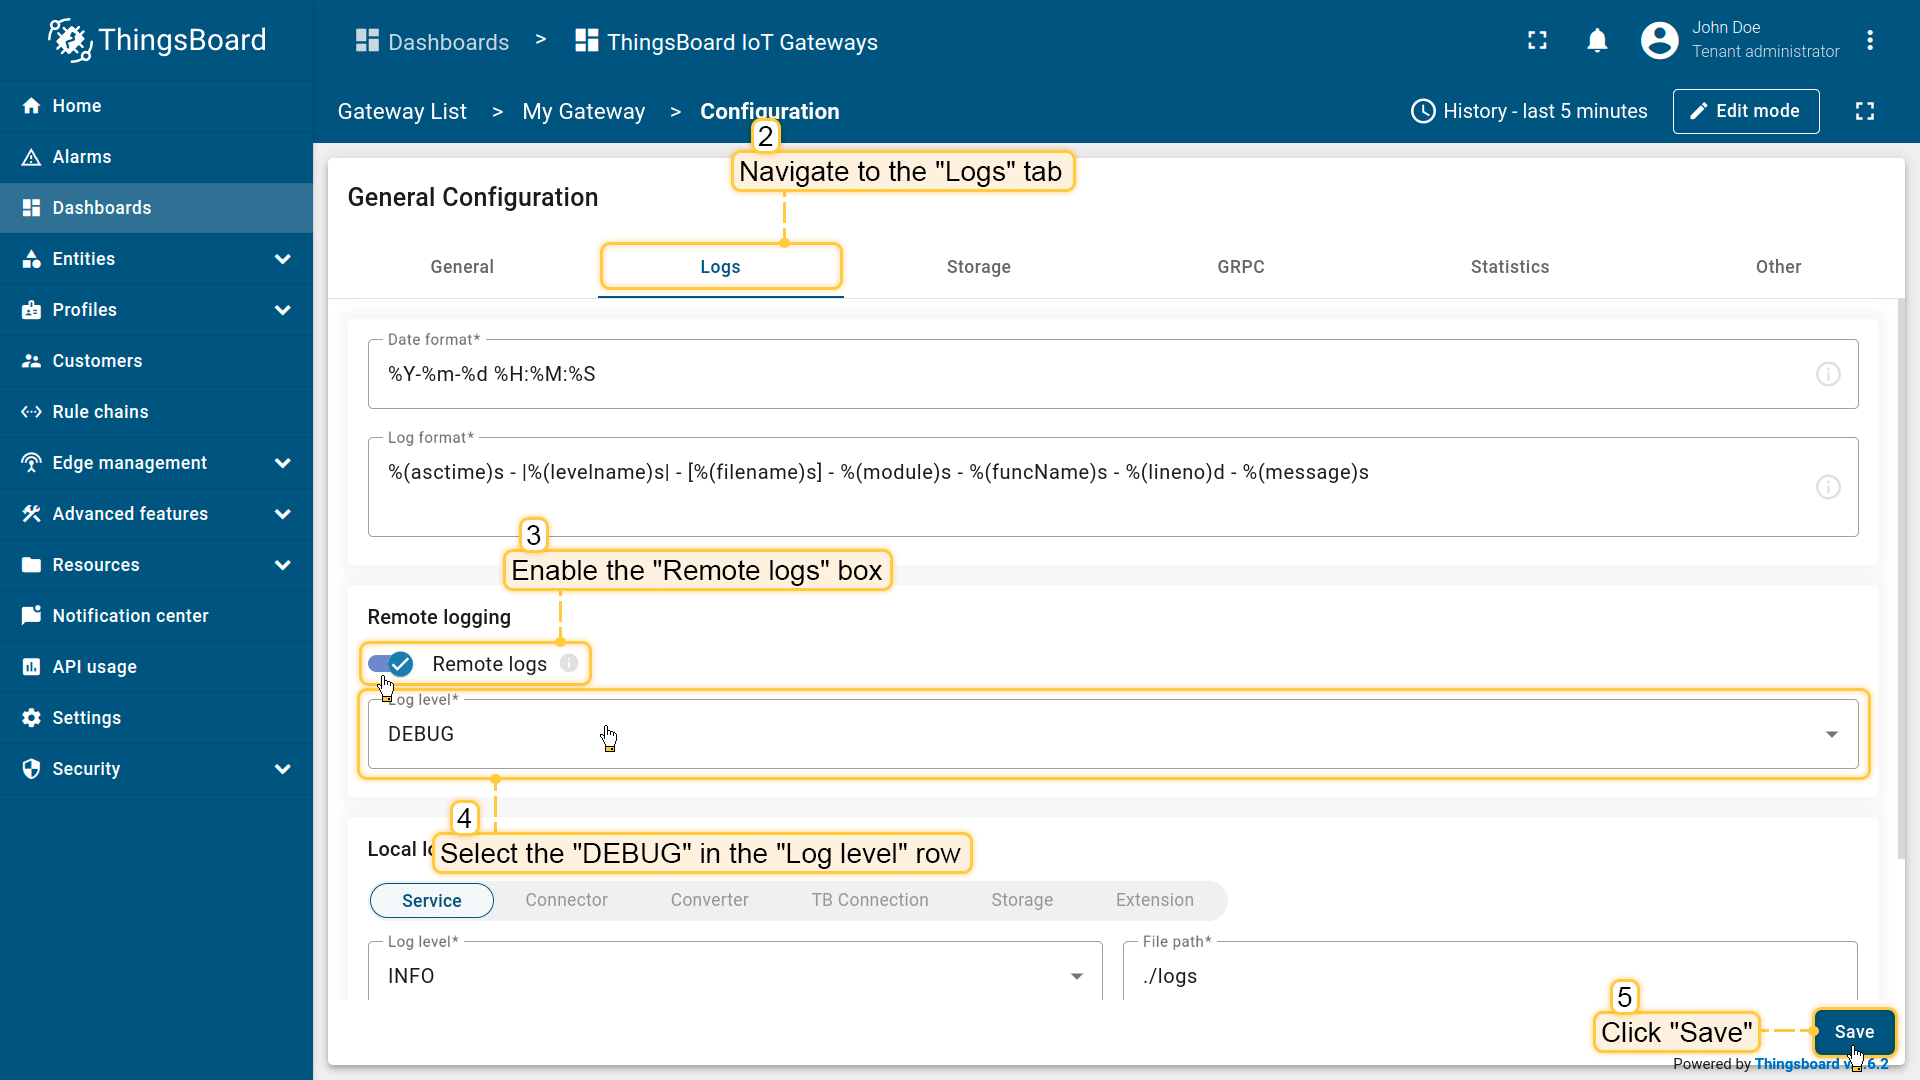Open the API usage page

156,667
